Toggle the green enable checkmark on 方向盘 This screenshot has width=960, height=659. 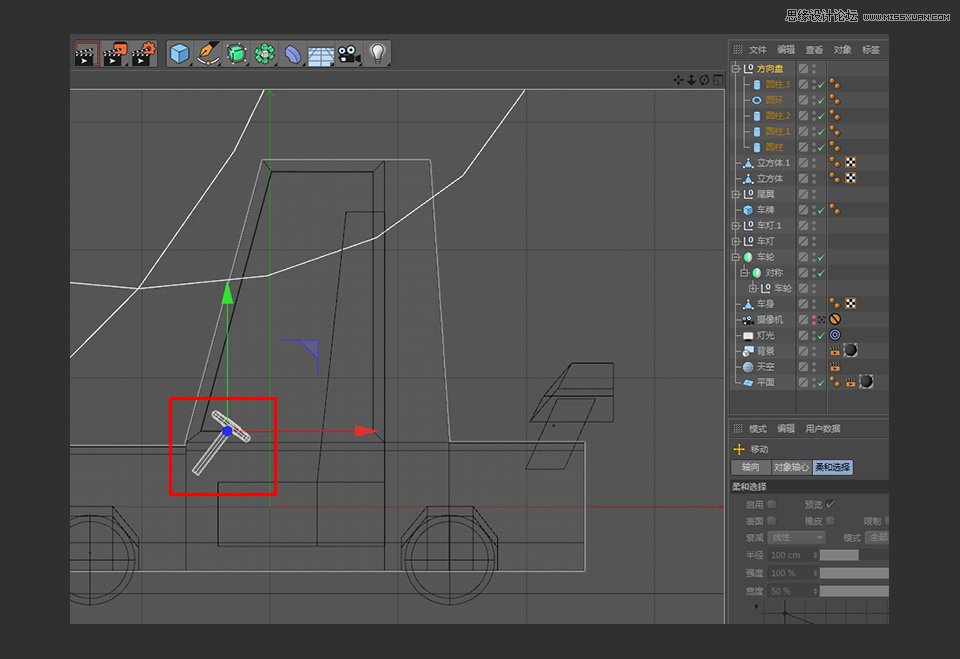(x=821, y=68)
